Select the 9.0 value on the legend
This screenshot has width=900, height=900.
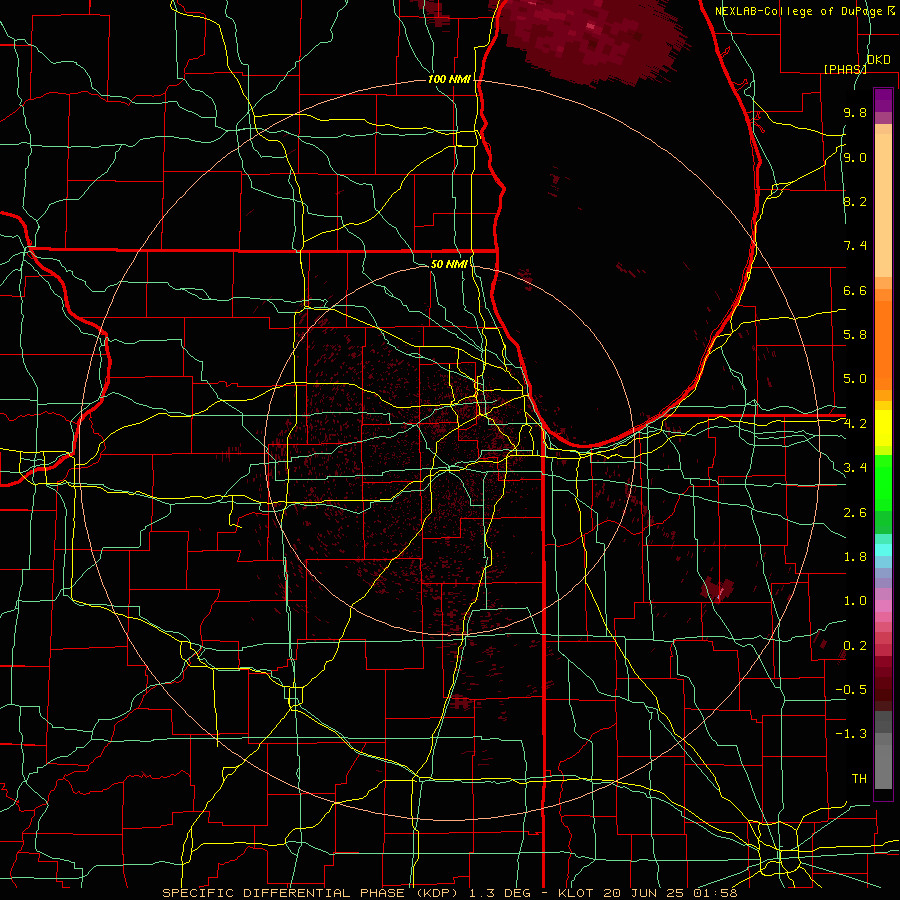pos(855,157)
